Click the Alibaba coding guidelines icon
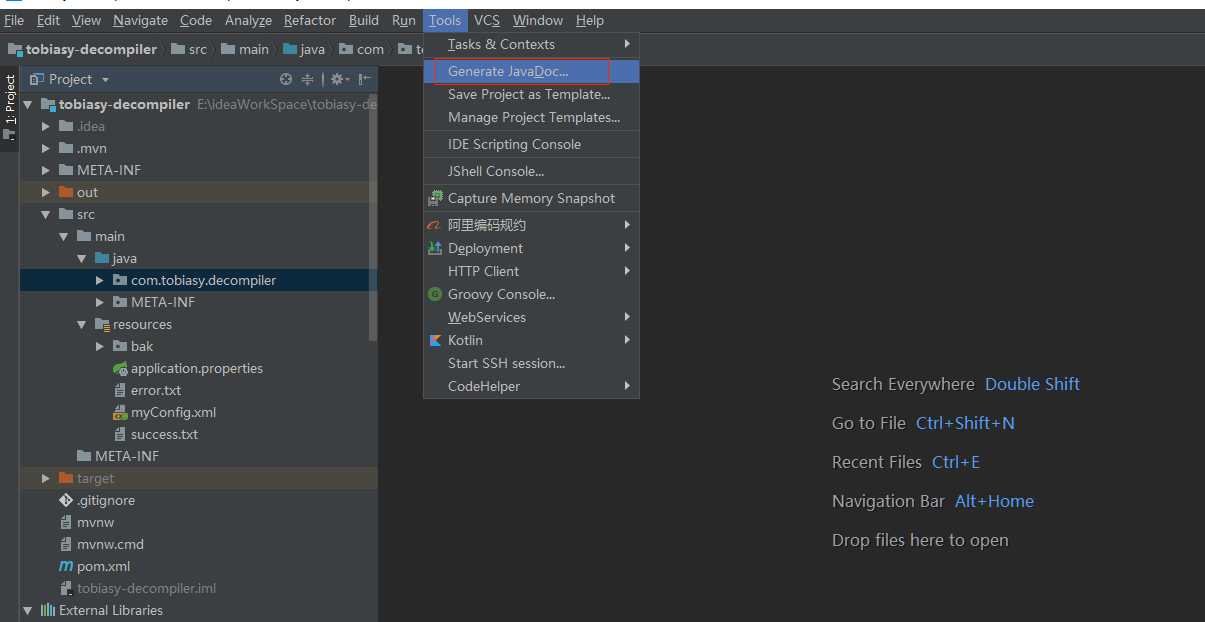 pos(435,225)
